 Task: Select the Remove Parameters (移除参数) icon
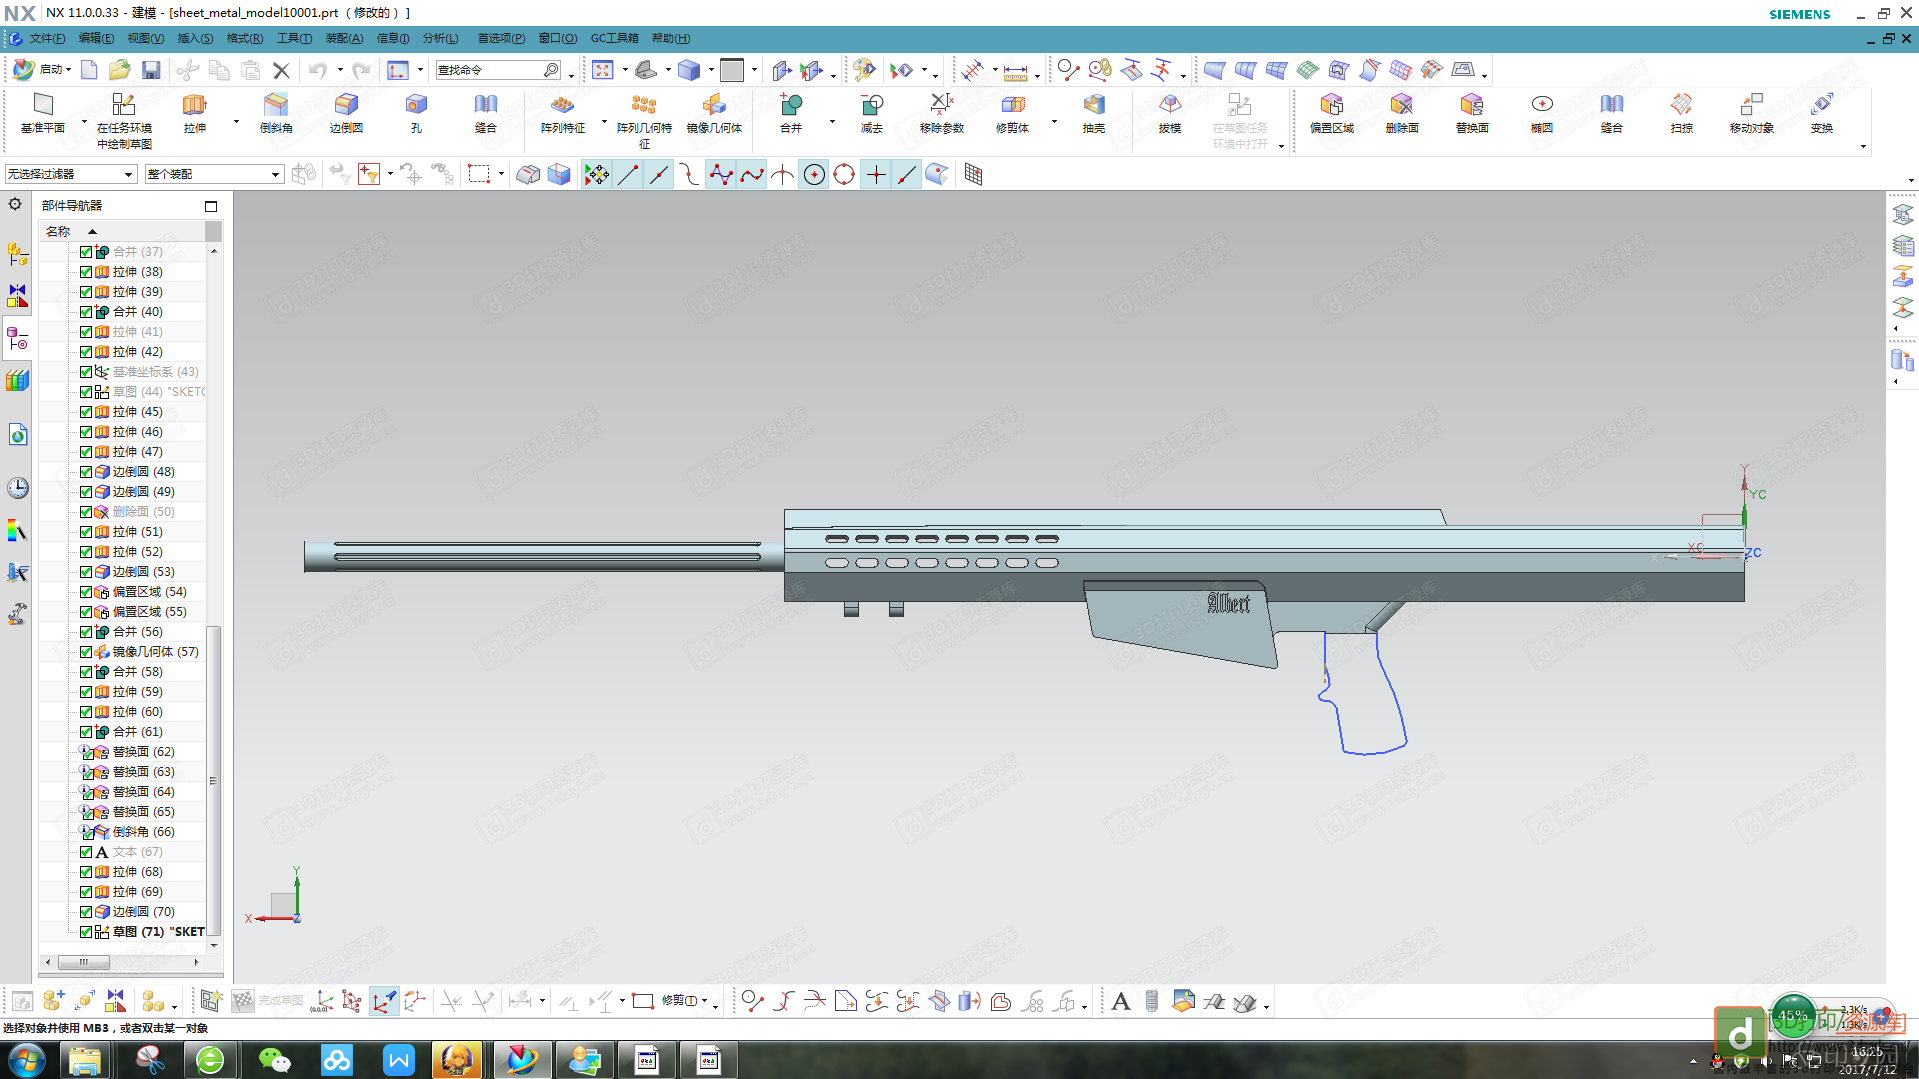tap(941, 104)
